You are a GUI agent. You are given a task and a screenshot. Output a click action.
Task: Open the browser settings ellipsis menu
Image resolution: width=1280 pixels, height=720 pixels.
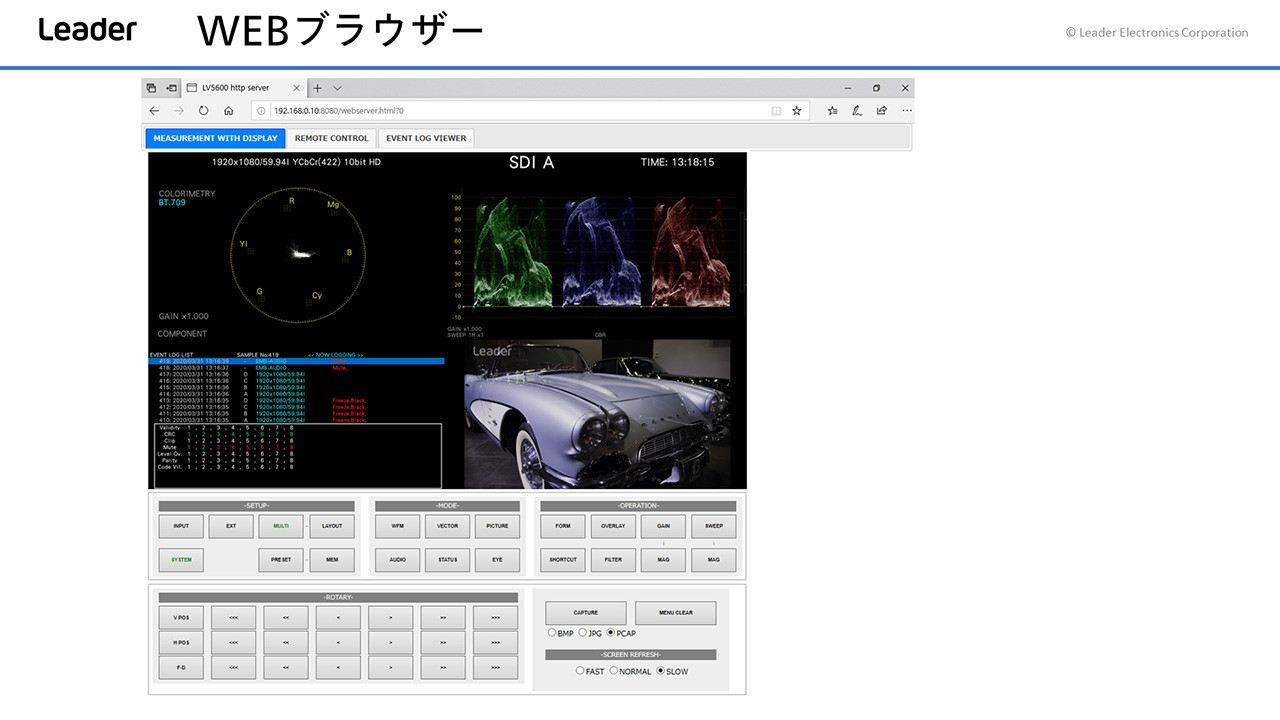click(x=906, y=111)
